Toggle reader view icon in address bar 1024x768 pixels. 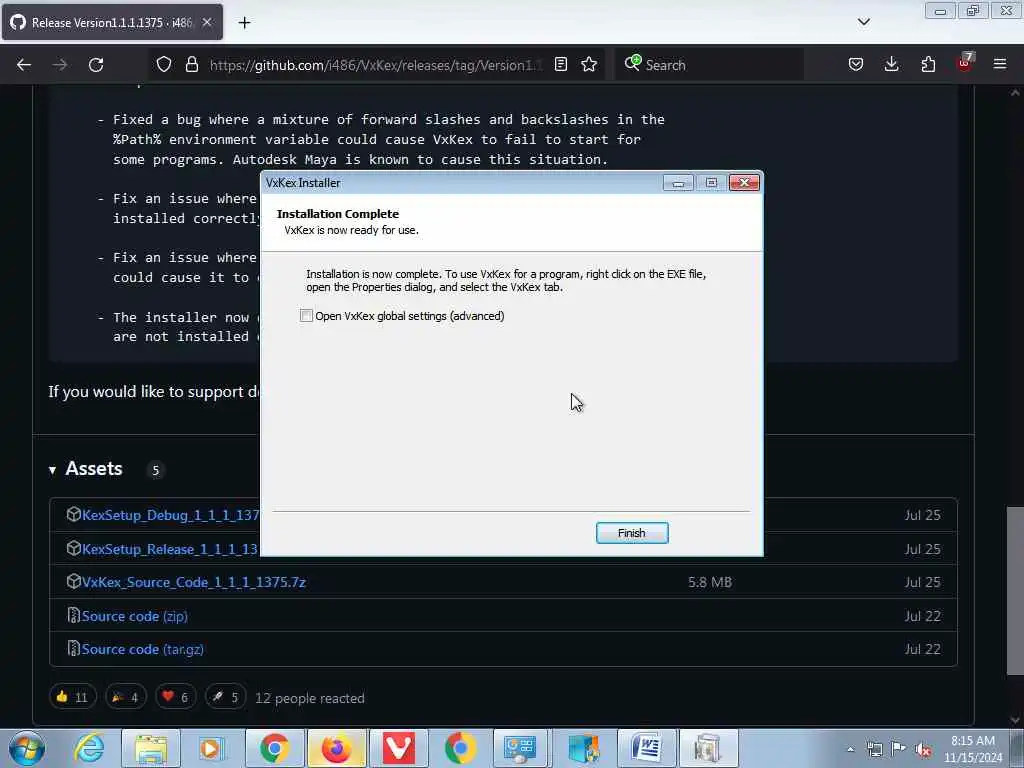(x=560, y=65)
